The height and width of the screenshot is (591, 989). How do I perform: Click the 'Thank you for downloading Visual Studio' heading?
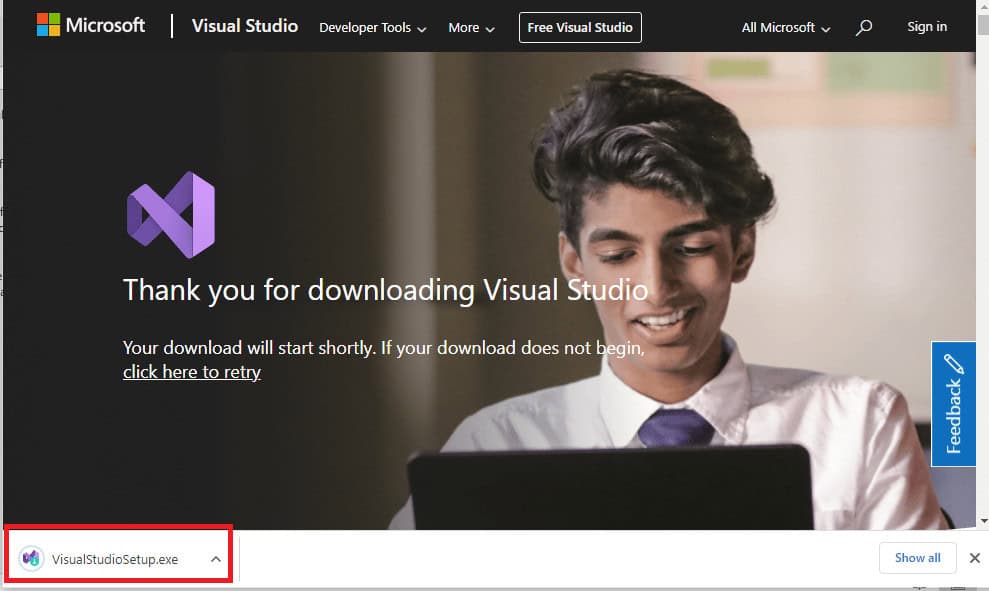tap(385, 290)
